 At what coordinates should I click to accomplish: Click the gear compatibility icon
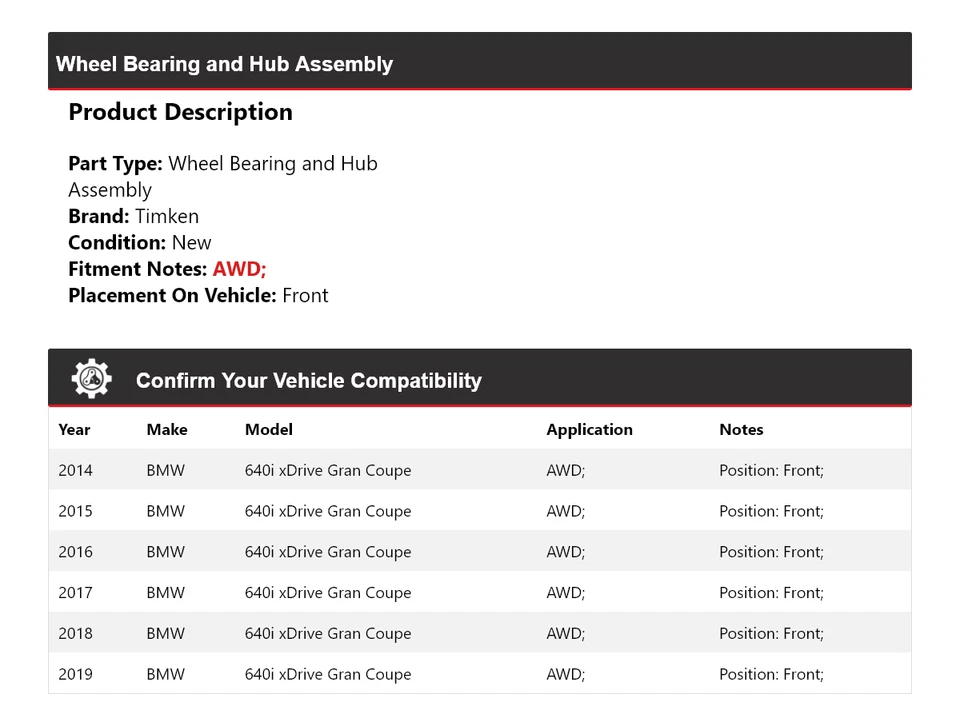click(x=91, y=379)
